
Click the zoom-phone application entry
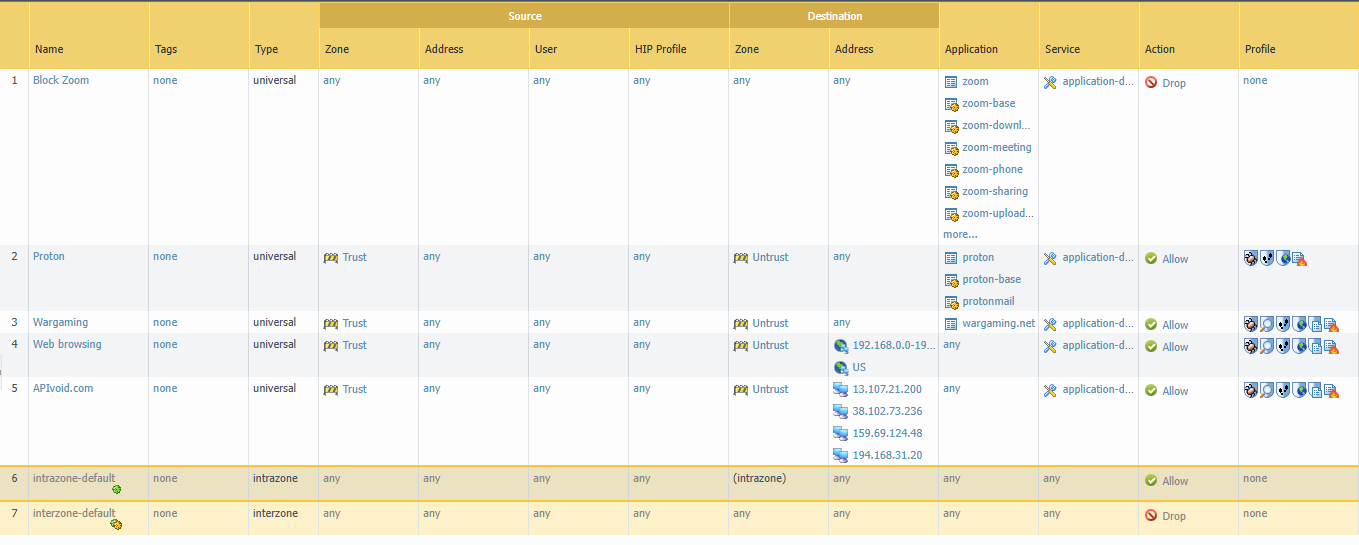(x=992, y=169)
